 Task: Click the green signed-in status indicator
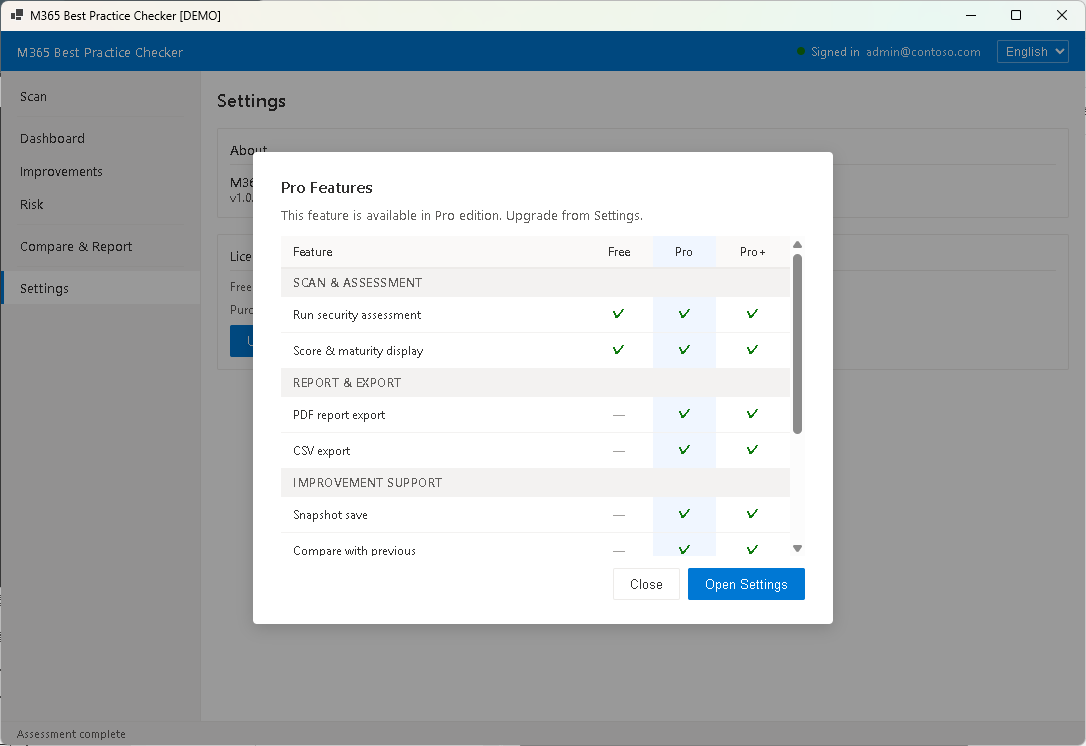click(x=799, y=51)
